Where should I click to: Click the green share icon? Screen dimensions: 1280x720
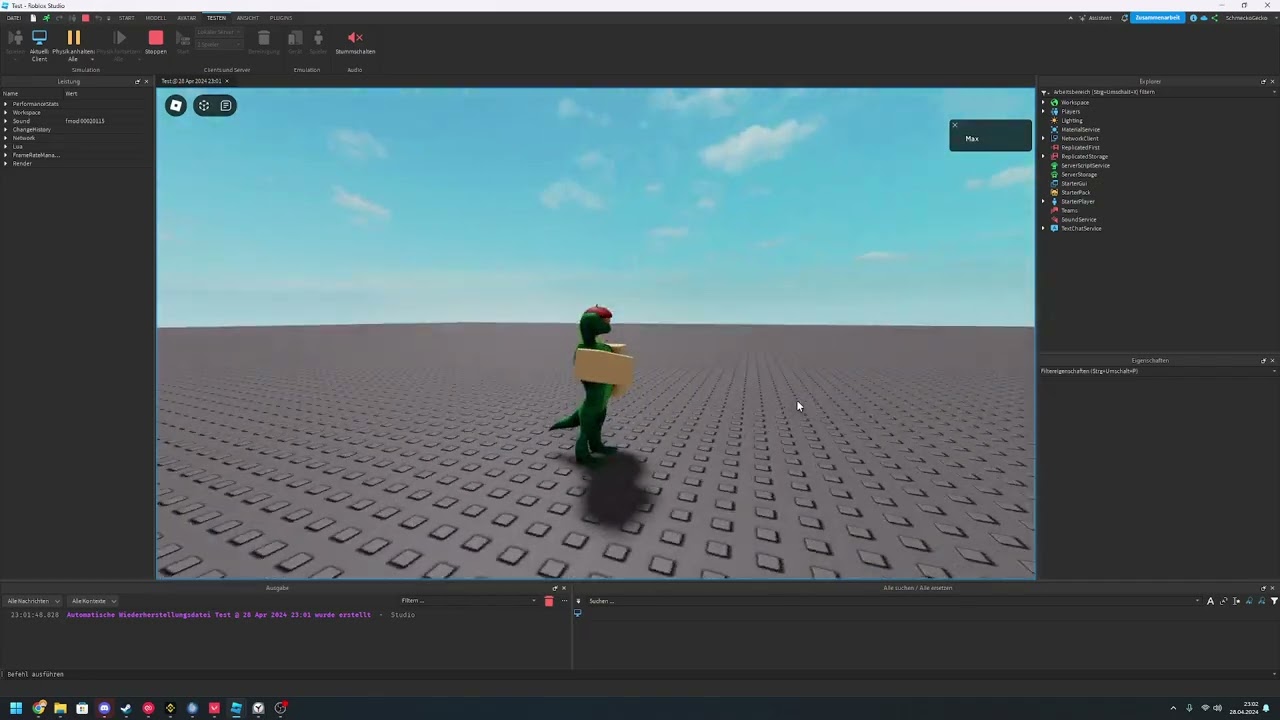click(1215, 18)
